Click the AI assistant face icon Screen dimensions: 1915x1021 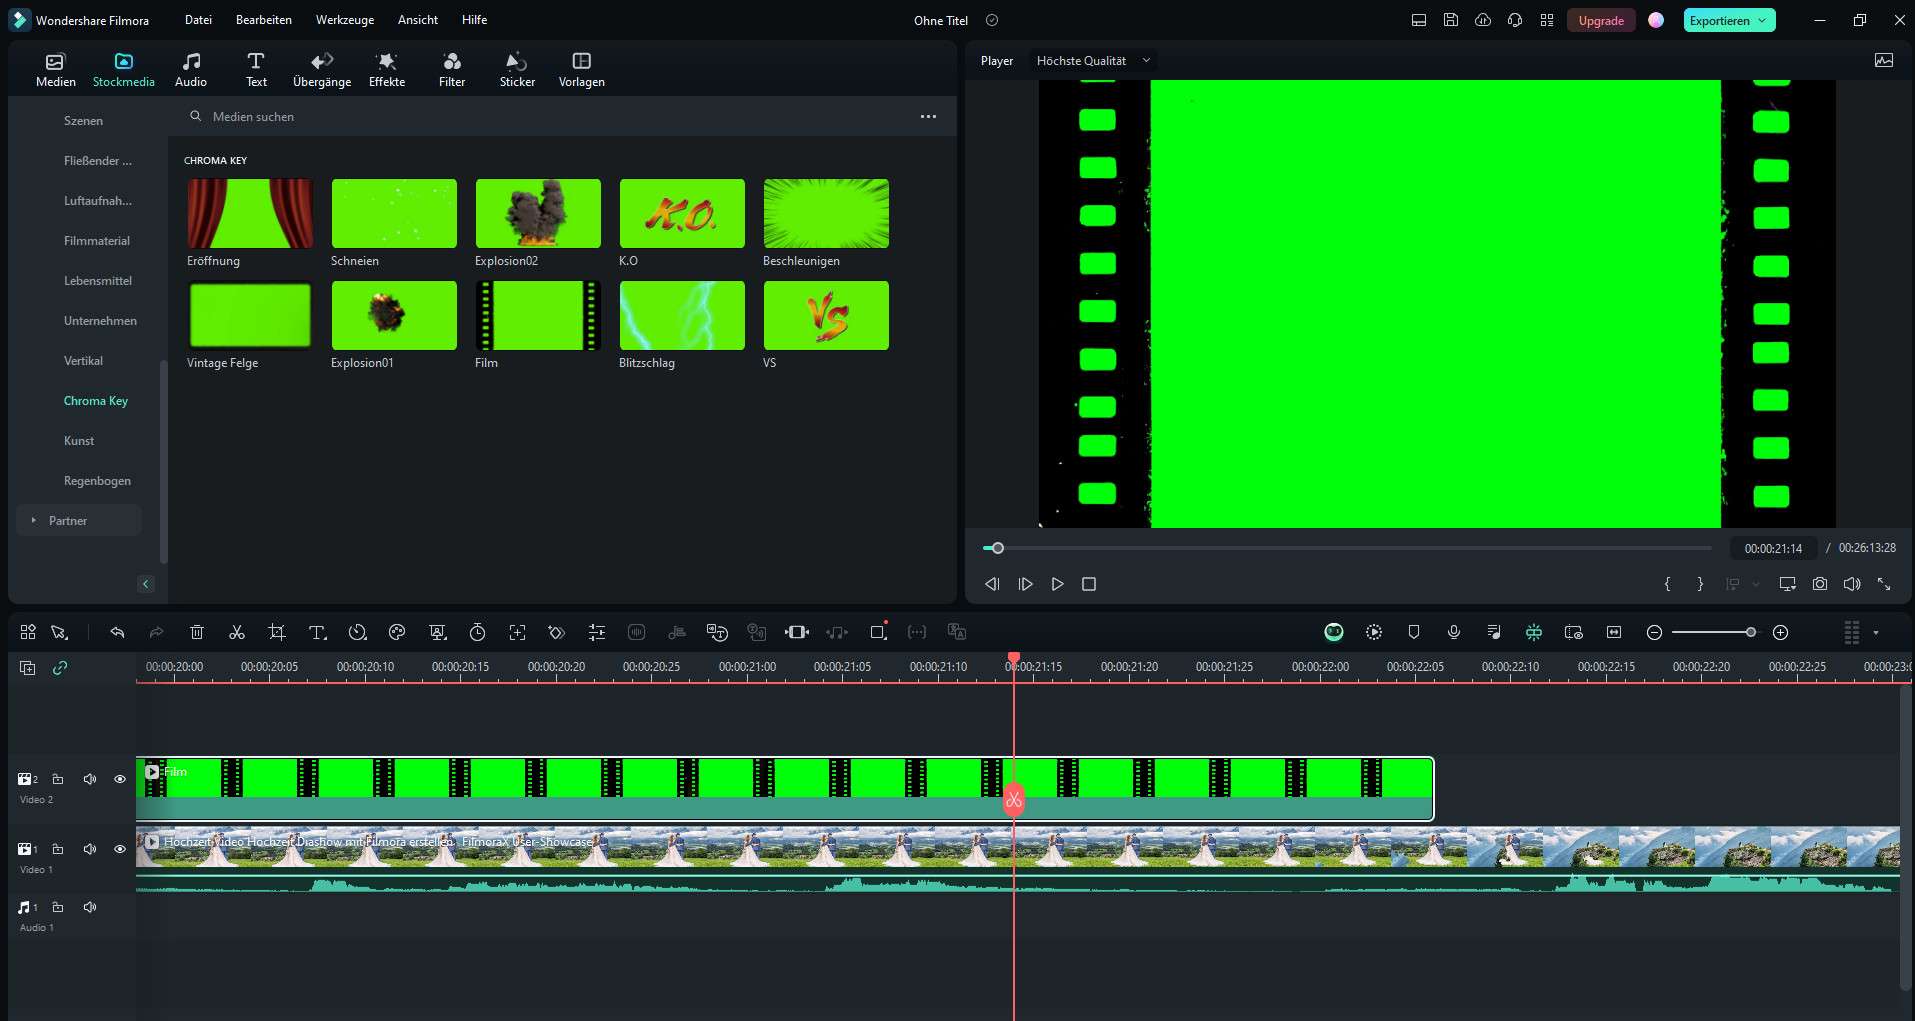pyautogui.click(x=1334, y=632)
